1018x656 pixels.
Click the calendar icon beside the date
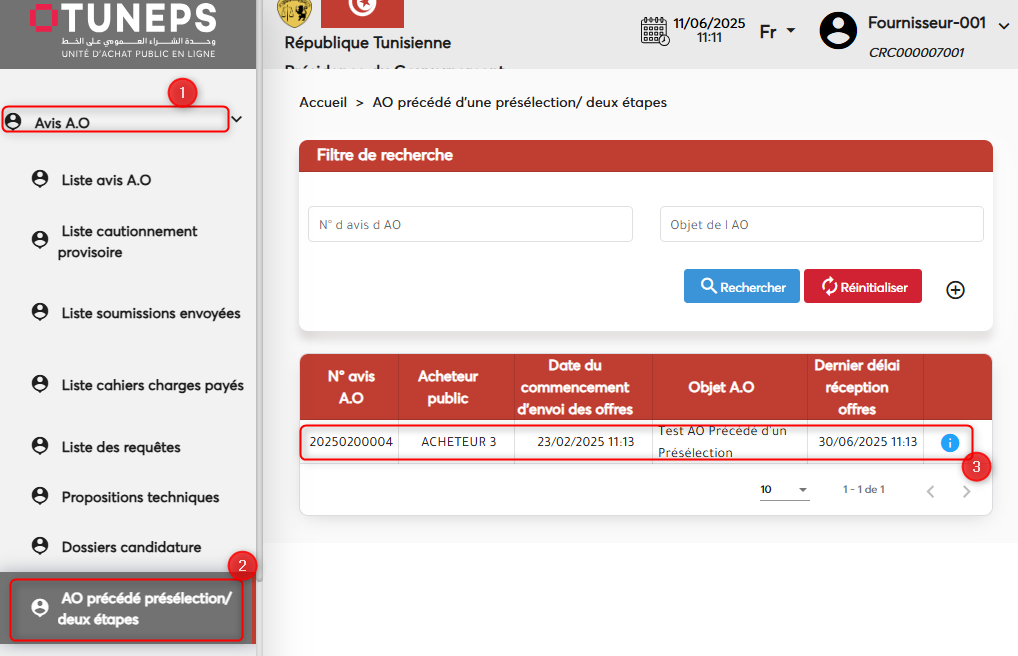click(654, 30)
